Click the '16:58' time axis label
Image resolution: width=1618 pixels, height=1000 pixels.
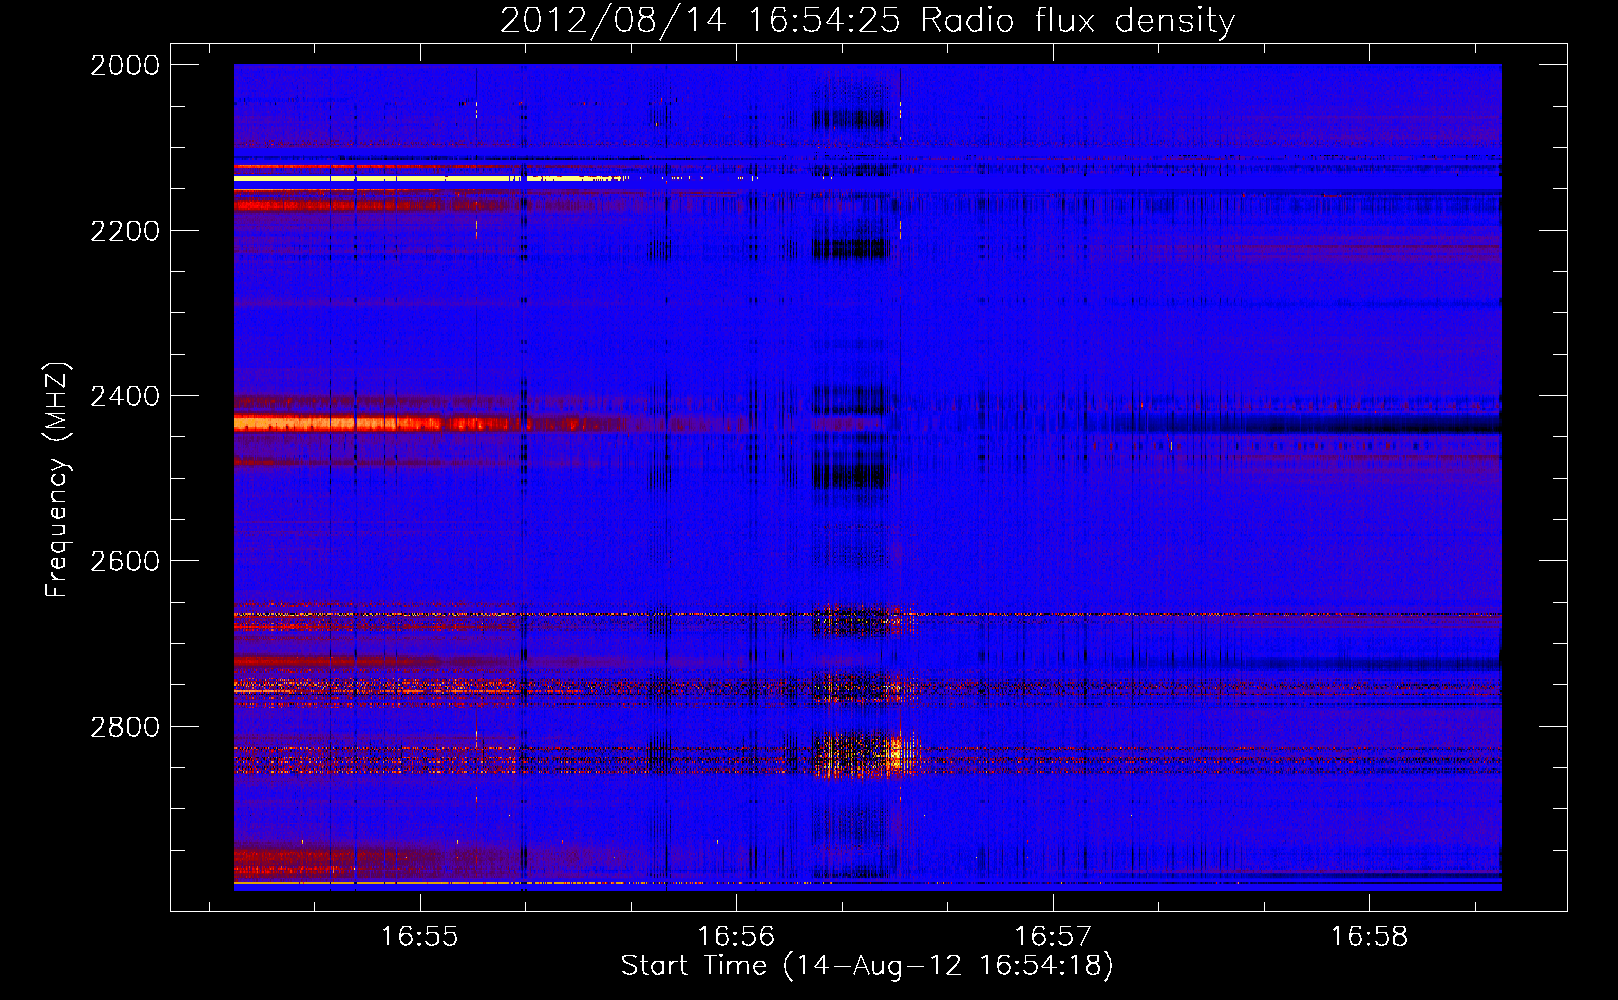1369,937
